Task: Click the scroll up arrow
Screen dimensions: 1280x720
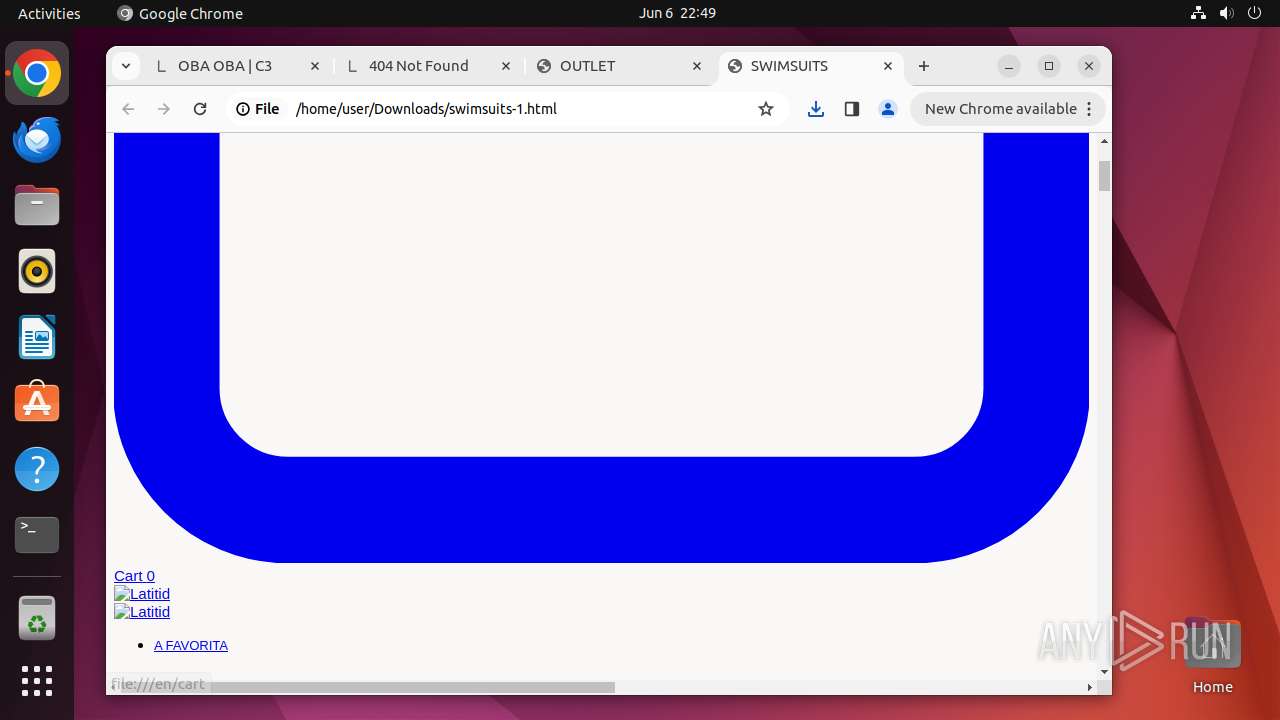Action: click(1104, 141)
